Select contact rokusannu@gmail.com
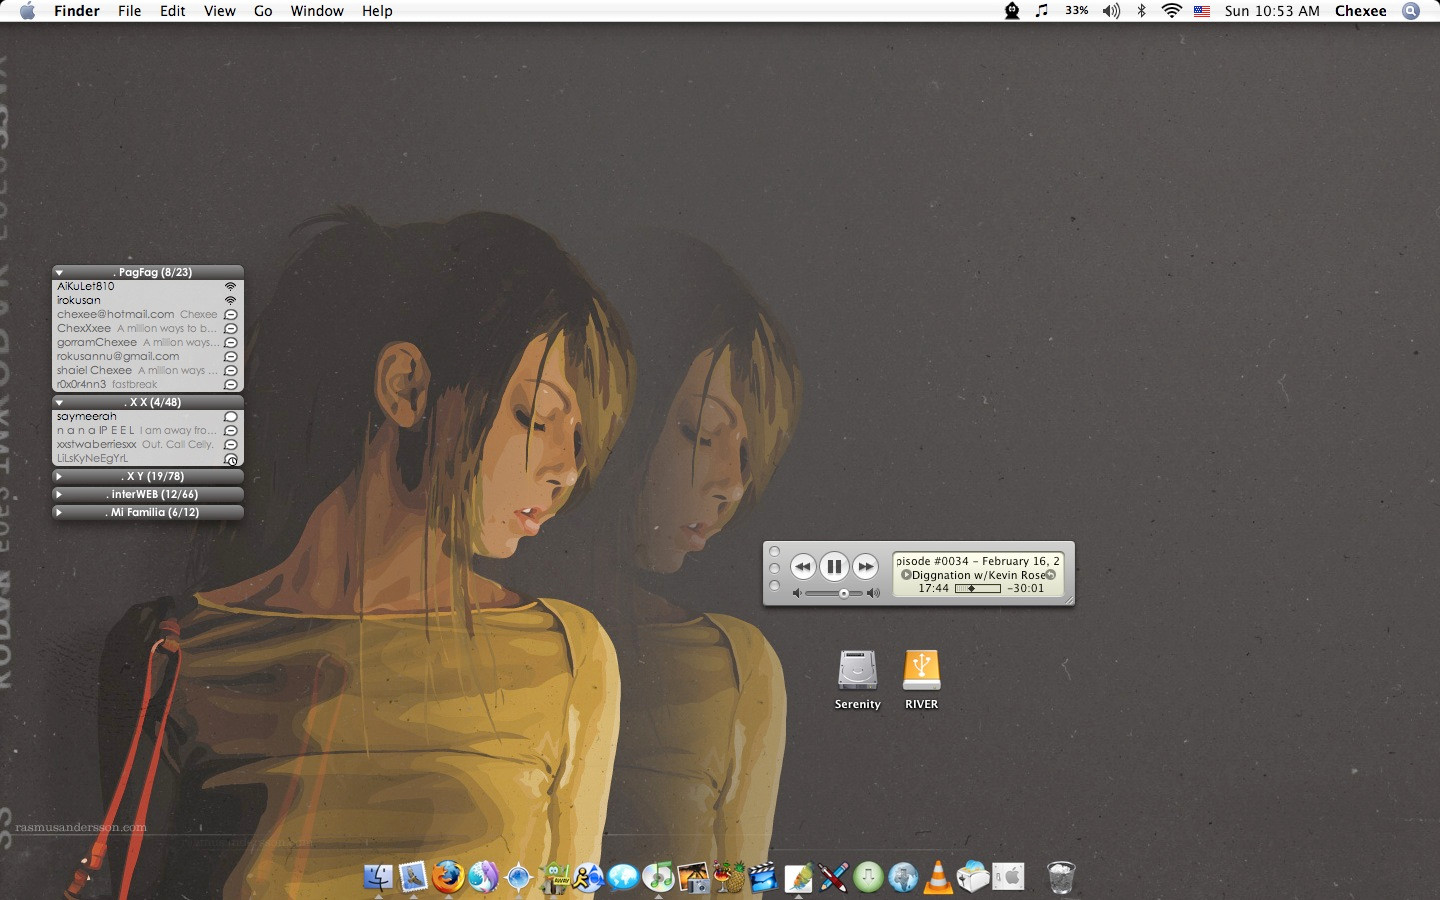The image size is (1440, 900). 147,356
